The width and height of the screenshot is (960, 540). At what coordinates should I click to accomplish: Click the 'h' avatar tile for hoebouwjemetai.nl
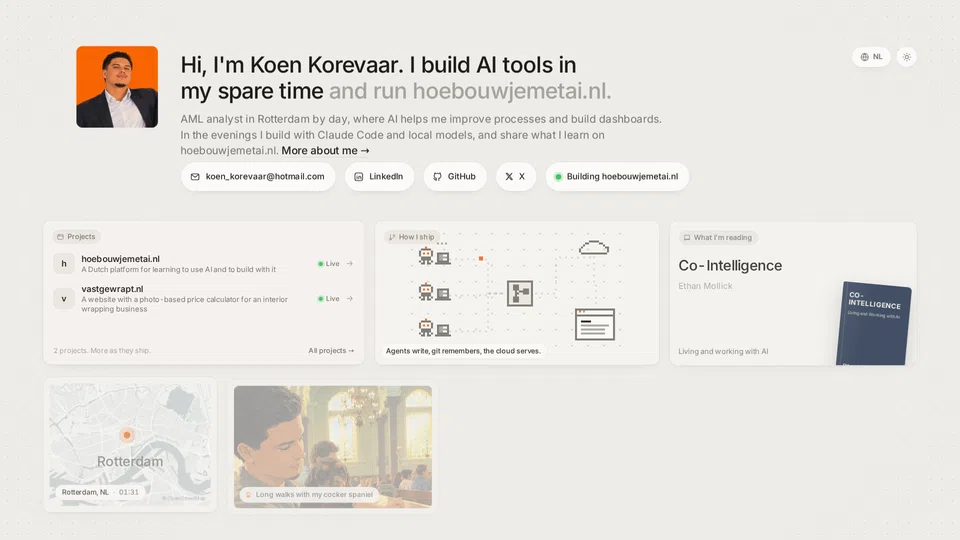(x=64, y=264)
